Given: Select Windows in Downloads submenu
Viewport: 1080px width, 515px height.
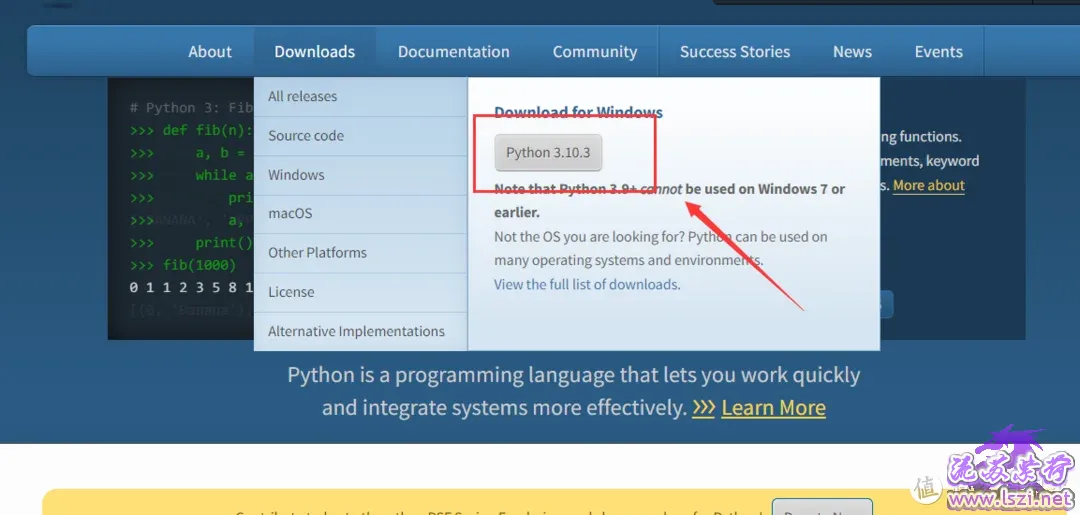Looking at the screenshot, I should coord(361,175).
